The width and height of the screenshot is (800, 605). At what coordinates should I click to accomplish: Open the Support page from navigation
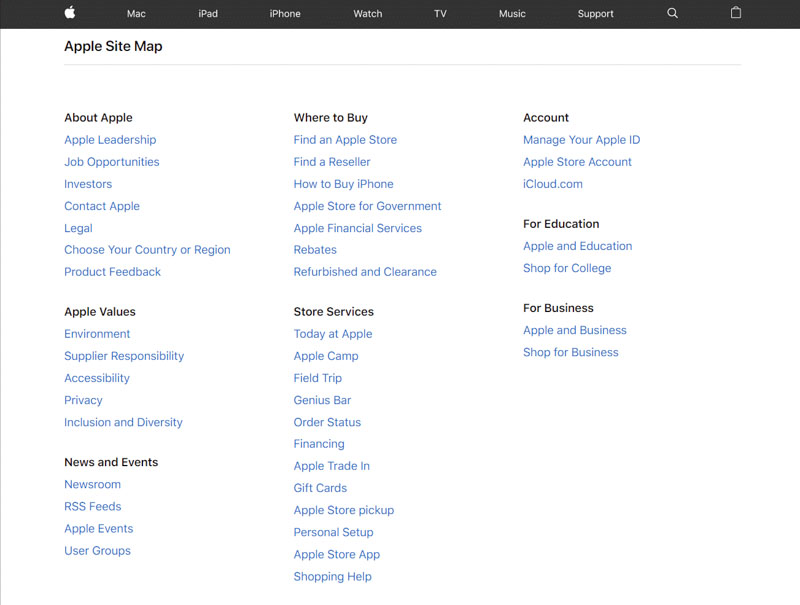click(596, 13)
